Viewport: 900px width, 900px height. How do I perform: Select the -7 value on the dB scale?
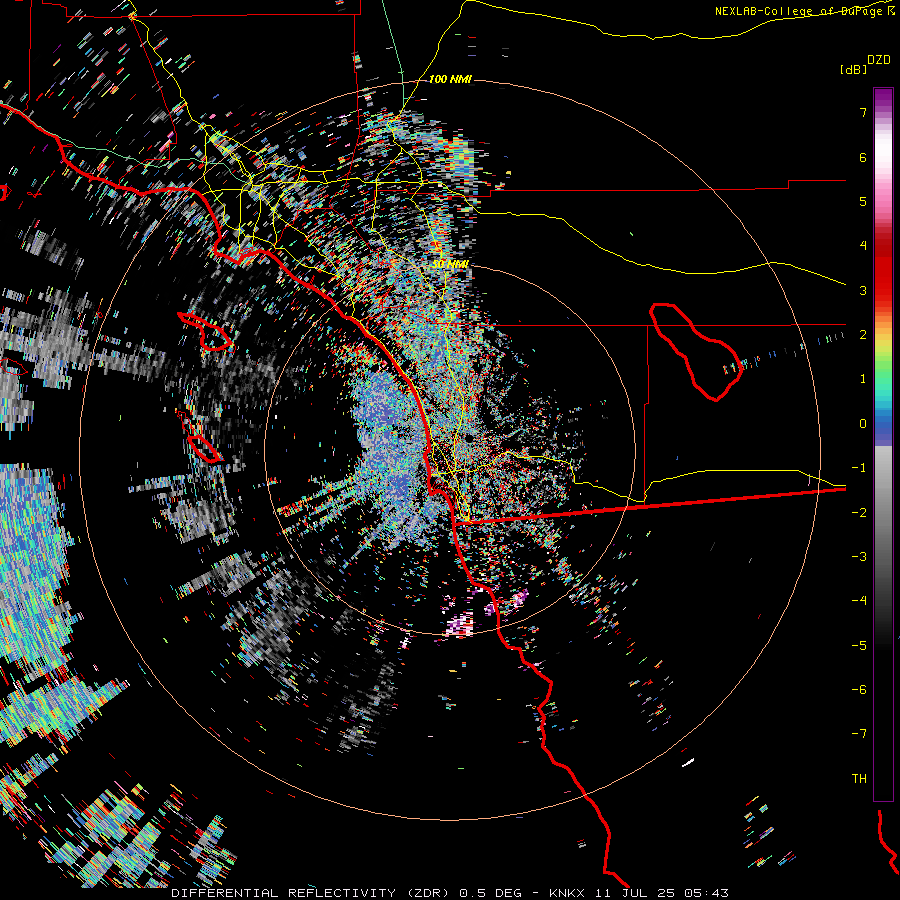point(859,734)
